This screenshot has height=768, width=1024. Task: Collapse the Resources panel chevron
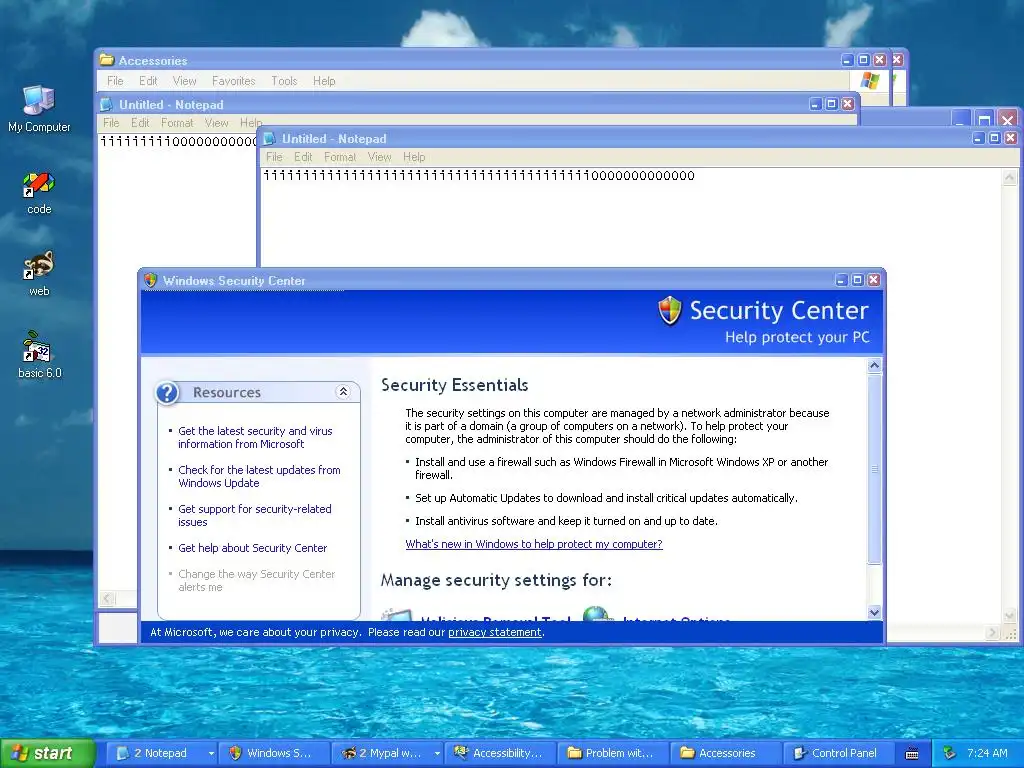click(343, 392)
